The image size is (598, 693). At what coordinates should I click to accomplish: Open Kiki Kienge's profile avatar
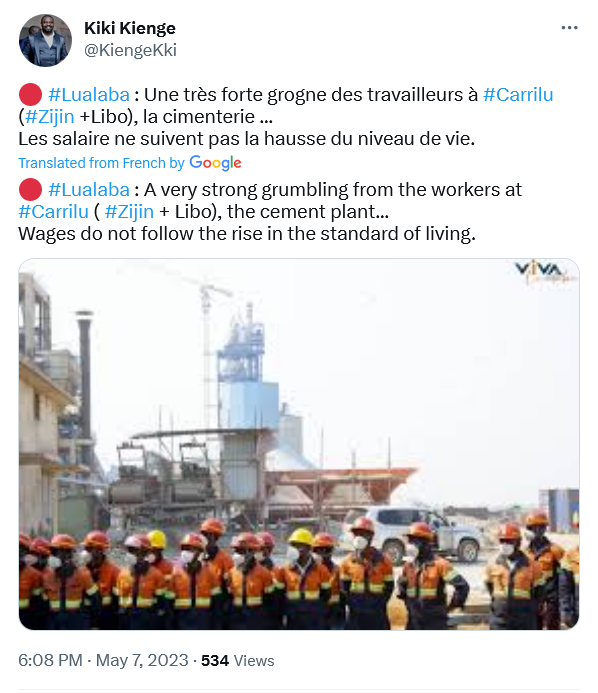(45, 40)
